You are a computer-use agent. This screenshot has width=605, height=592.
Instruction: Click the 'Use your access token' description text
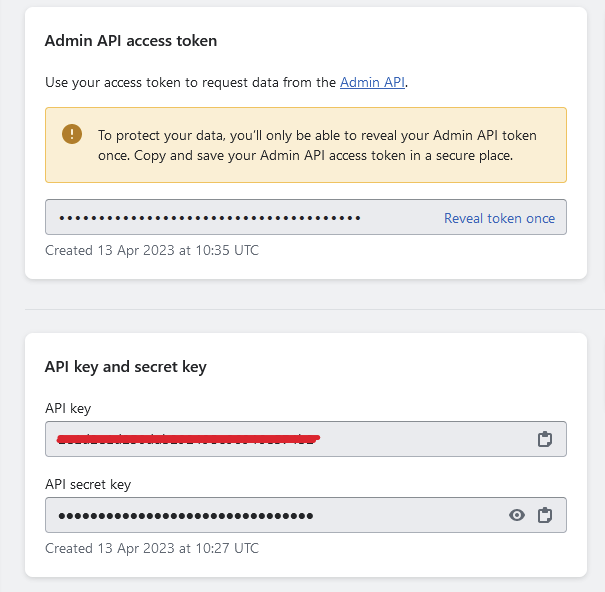(226, 82)
